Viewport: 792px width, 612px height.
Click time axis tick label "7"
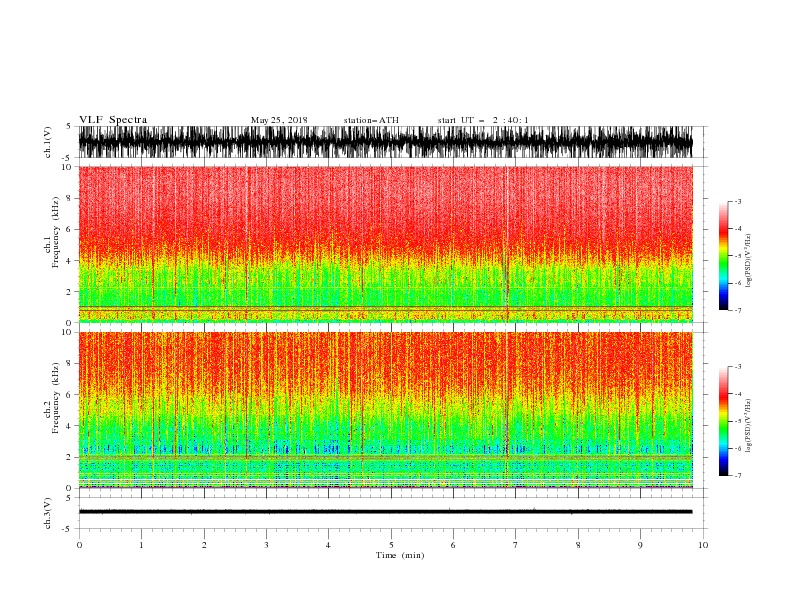(x=515, y=545)
